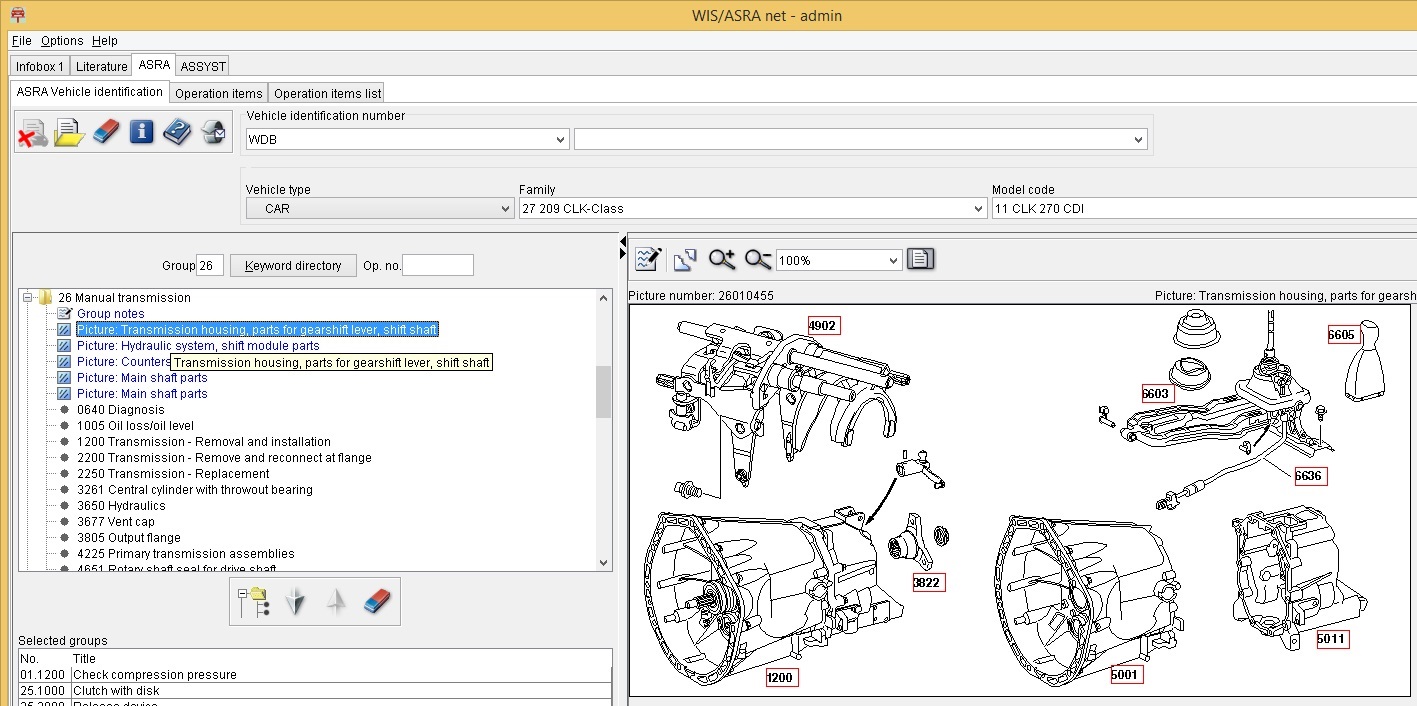Click the zoom in magnifier icon
This screenshot has height=706, width=1417.
pos(721,260)
